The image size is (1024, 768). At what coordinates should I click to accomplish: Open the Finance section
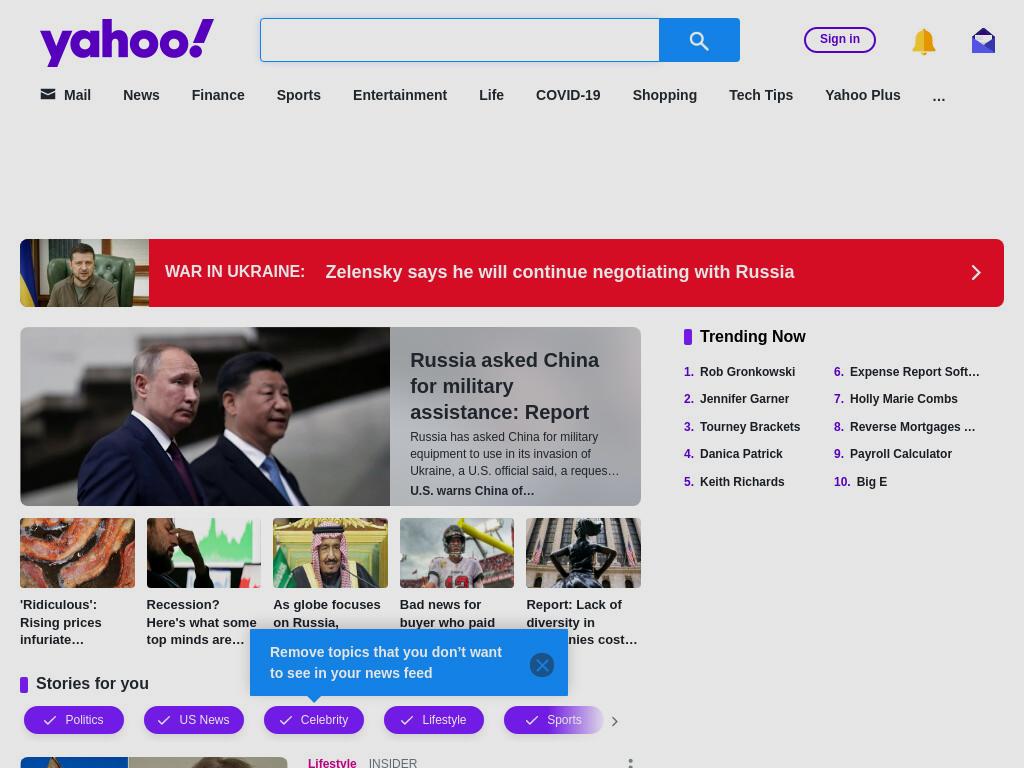[217, 95]
